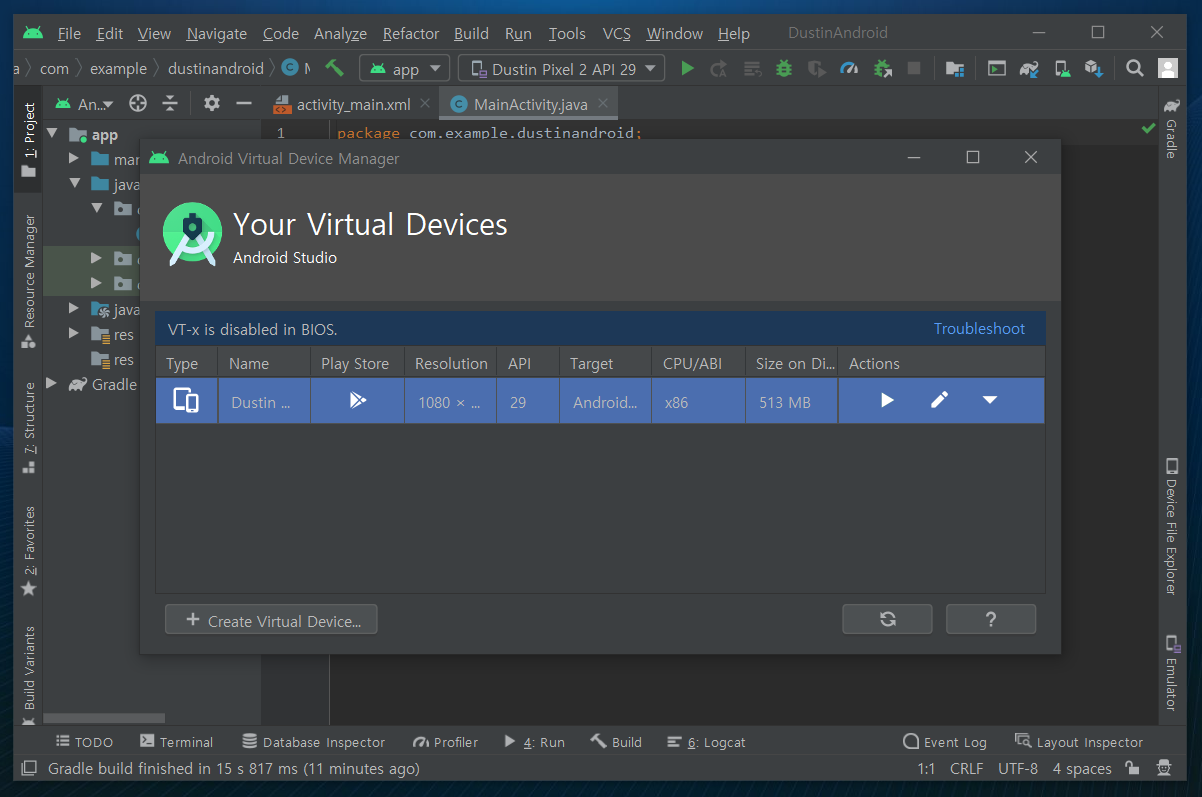Open the Event Log
Screen dimensions: 1202x797
tap(945, 742)
